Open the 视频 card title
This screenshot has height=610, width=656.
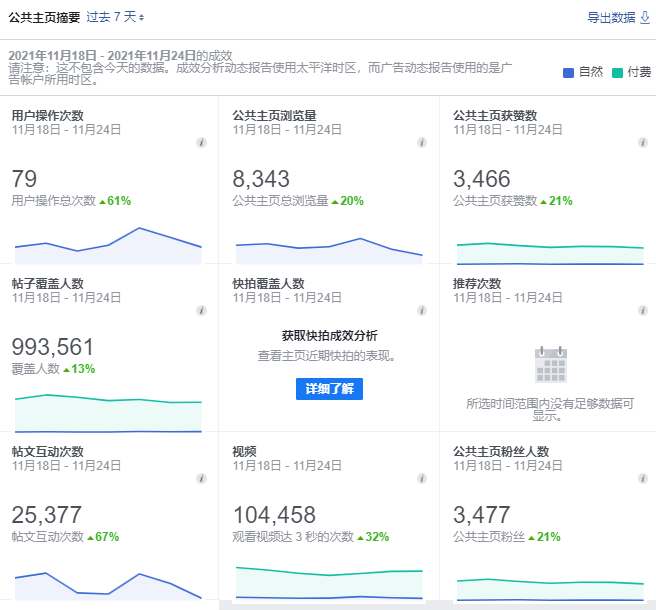coord(244,451)
